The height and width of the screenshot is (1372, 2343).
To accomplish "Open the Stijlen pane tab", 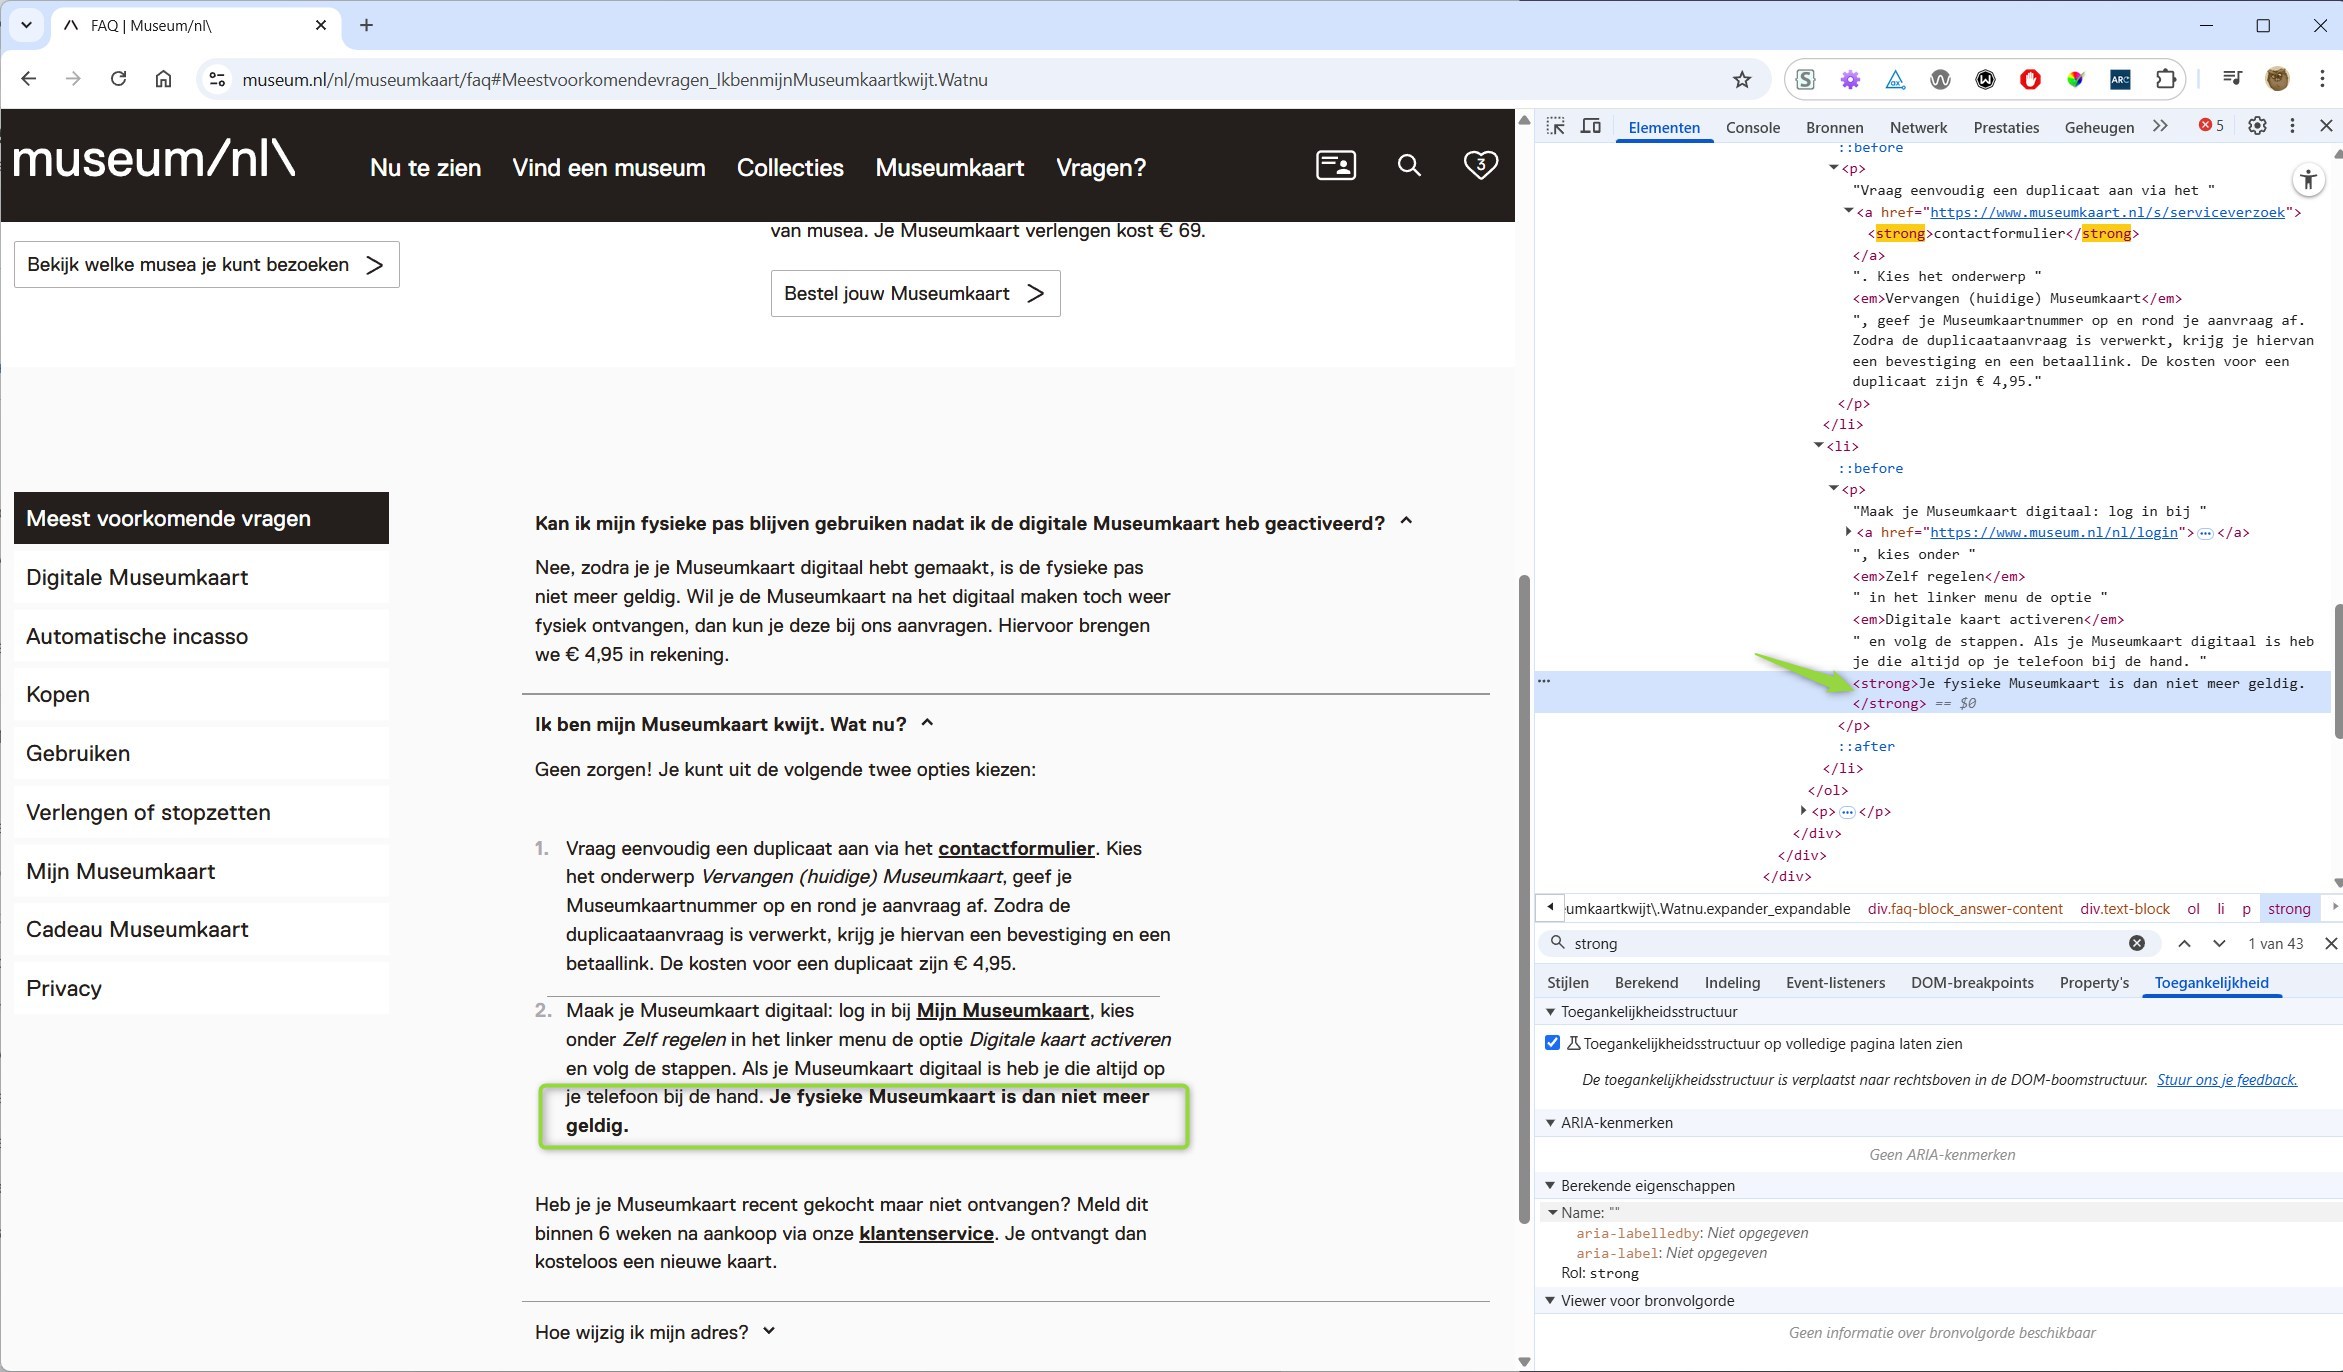I will pyautogui.click(x=1568, y=983).
